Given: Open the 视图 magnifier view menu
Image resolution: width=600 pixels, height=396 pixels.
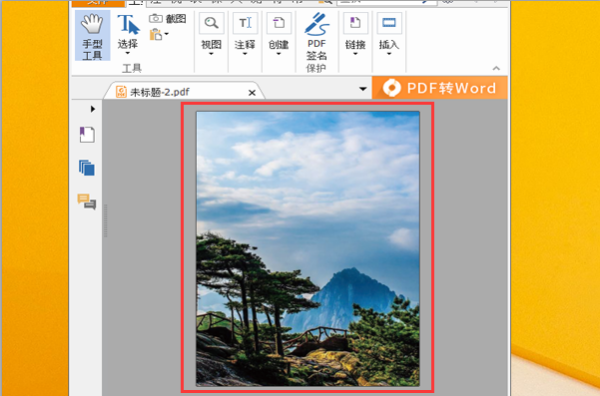Looking at the screenshot, I should pyautogui.click(x=211, y=35).
